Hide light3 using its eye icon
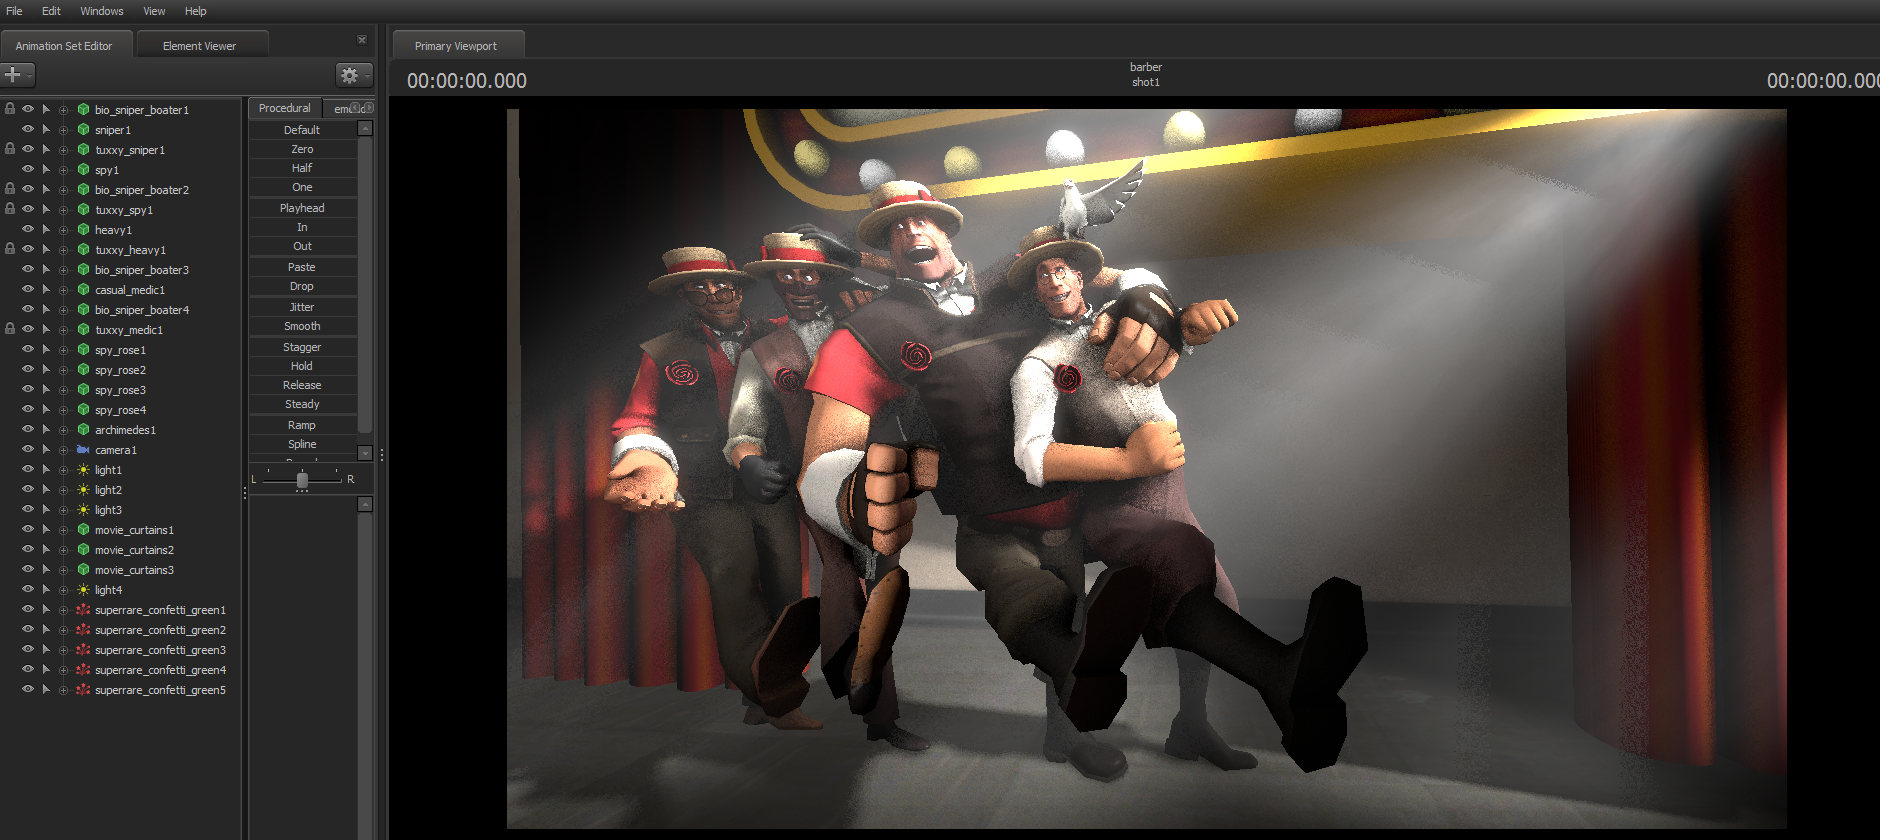This screenshot has width=1880, height=840. (x=28, y=509)
